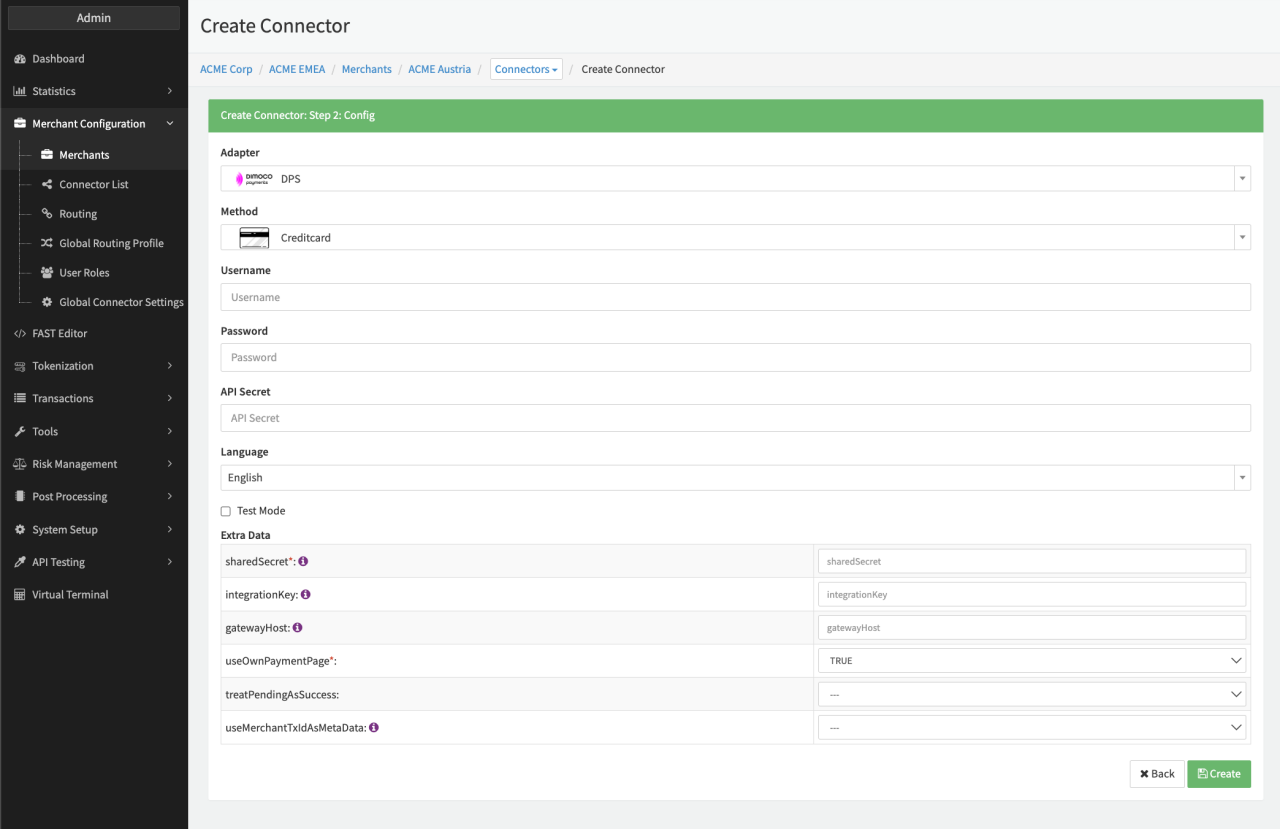
Task: Expand the Risk Management menu
Action: coord(94,464)
